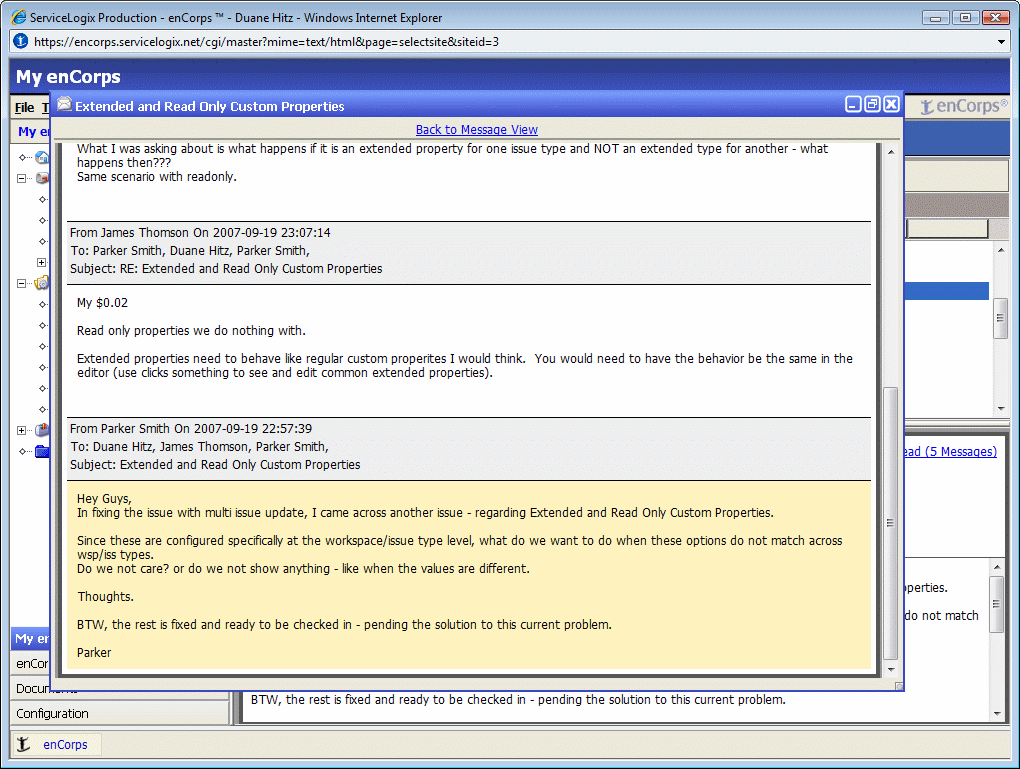
Task: Click message list scrollbar up arrow
Action: [x=1001, y=250]
